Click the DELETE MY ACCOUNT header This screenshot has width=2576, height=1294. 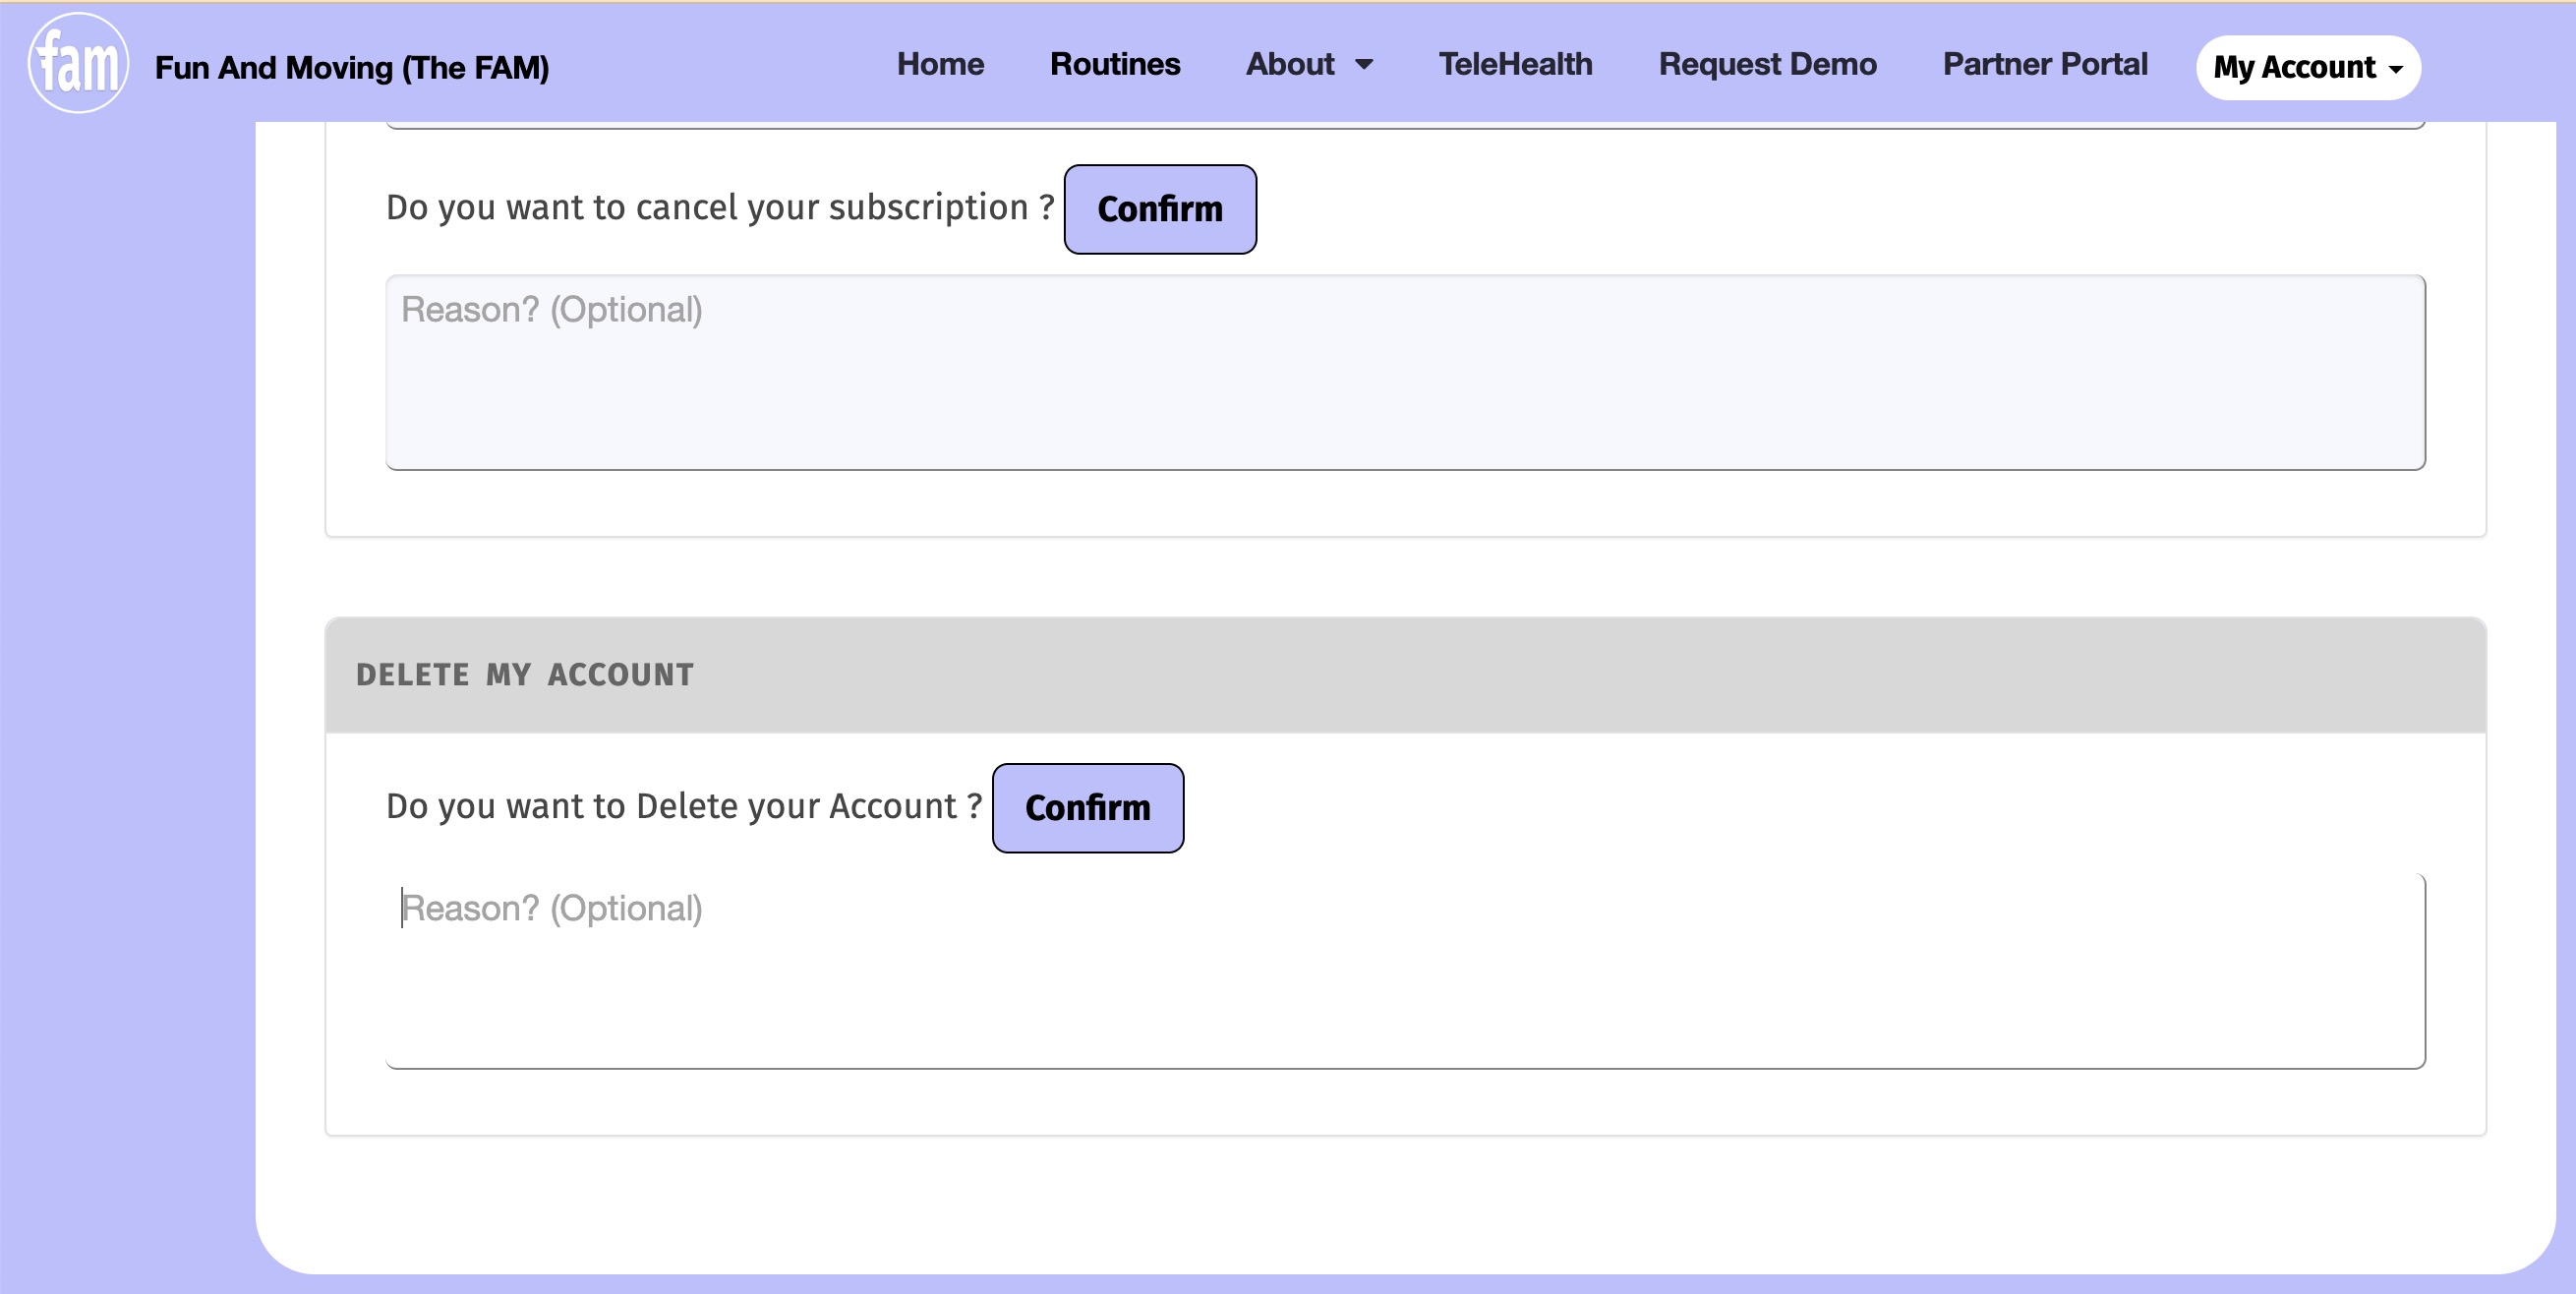tap(1405, 675)
